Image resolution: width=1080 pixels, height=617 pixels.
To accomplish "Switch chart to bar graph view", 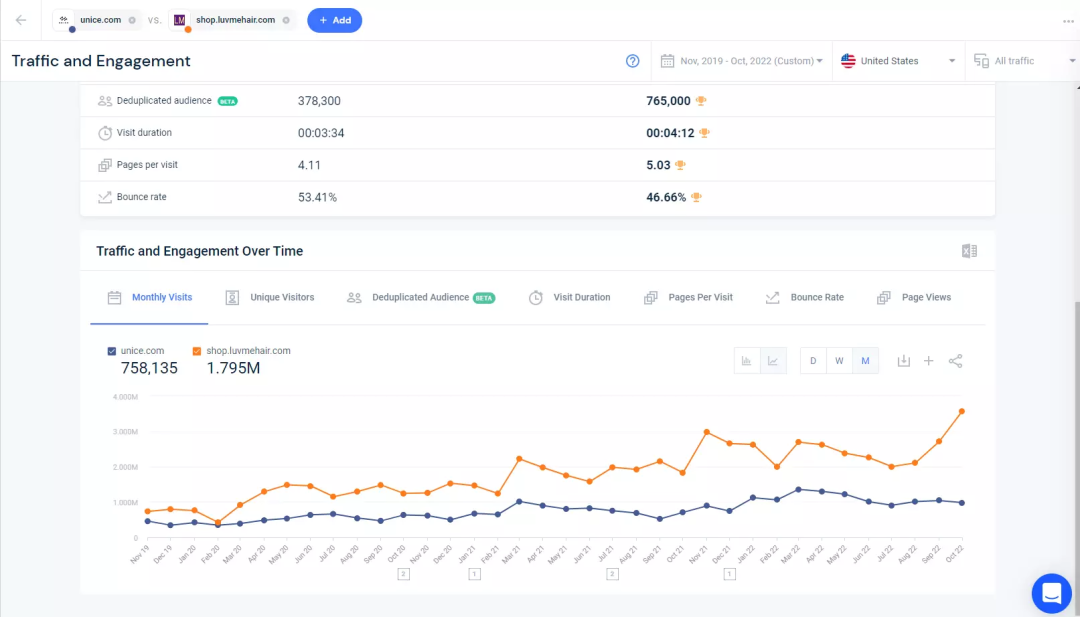I will [x=747, y=361].
